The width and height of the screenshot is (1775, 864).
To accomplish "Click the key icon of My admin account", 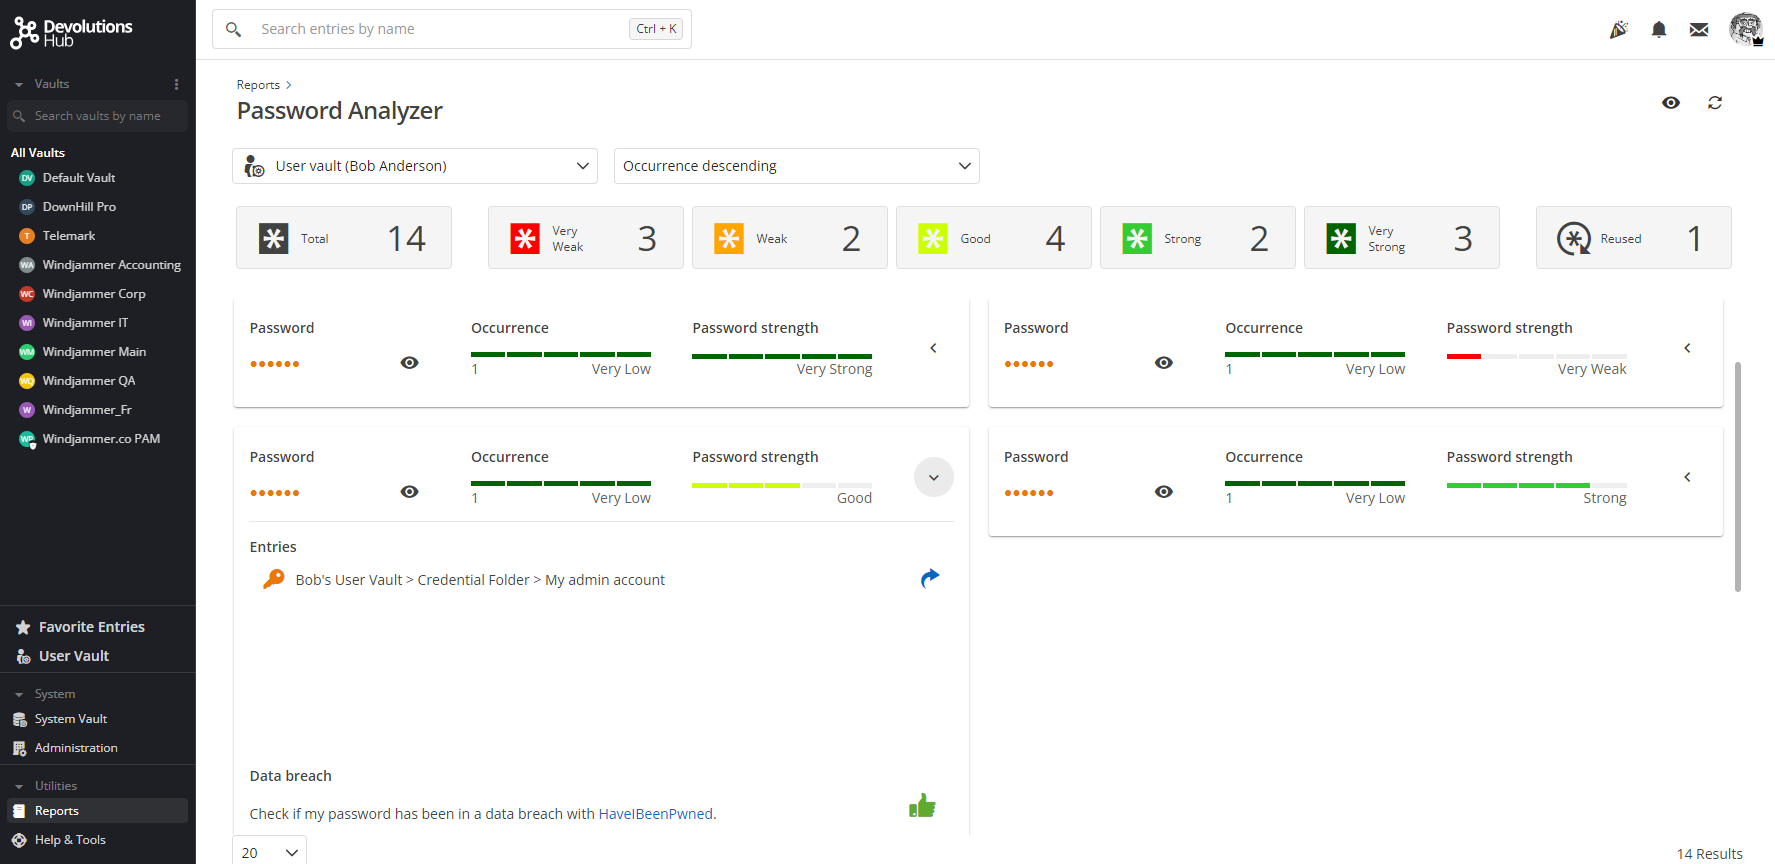I will pyautogui.click(x=273, y=579).
